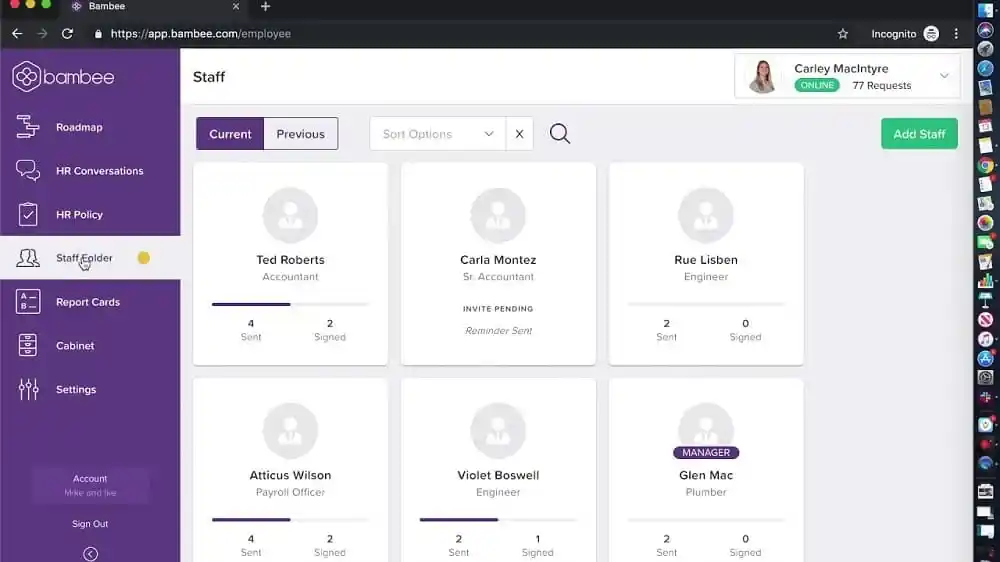The width and height of the screenshot is (1000, 562).
Task: Switch to the Previous staff toggle
Action: point(301,134)
